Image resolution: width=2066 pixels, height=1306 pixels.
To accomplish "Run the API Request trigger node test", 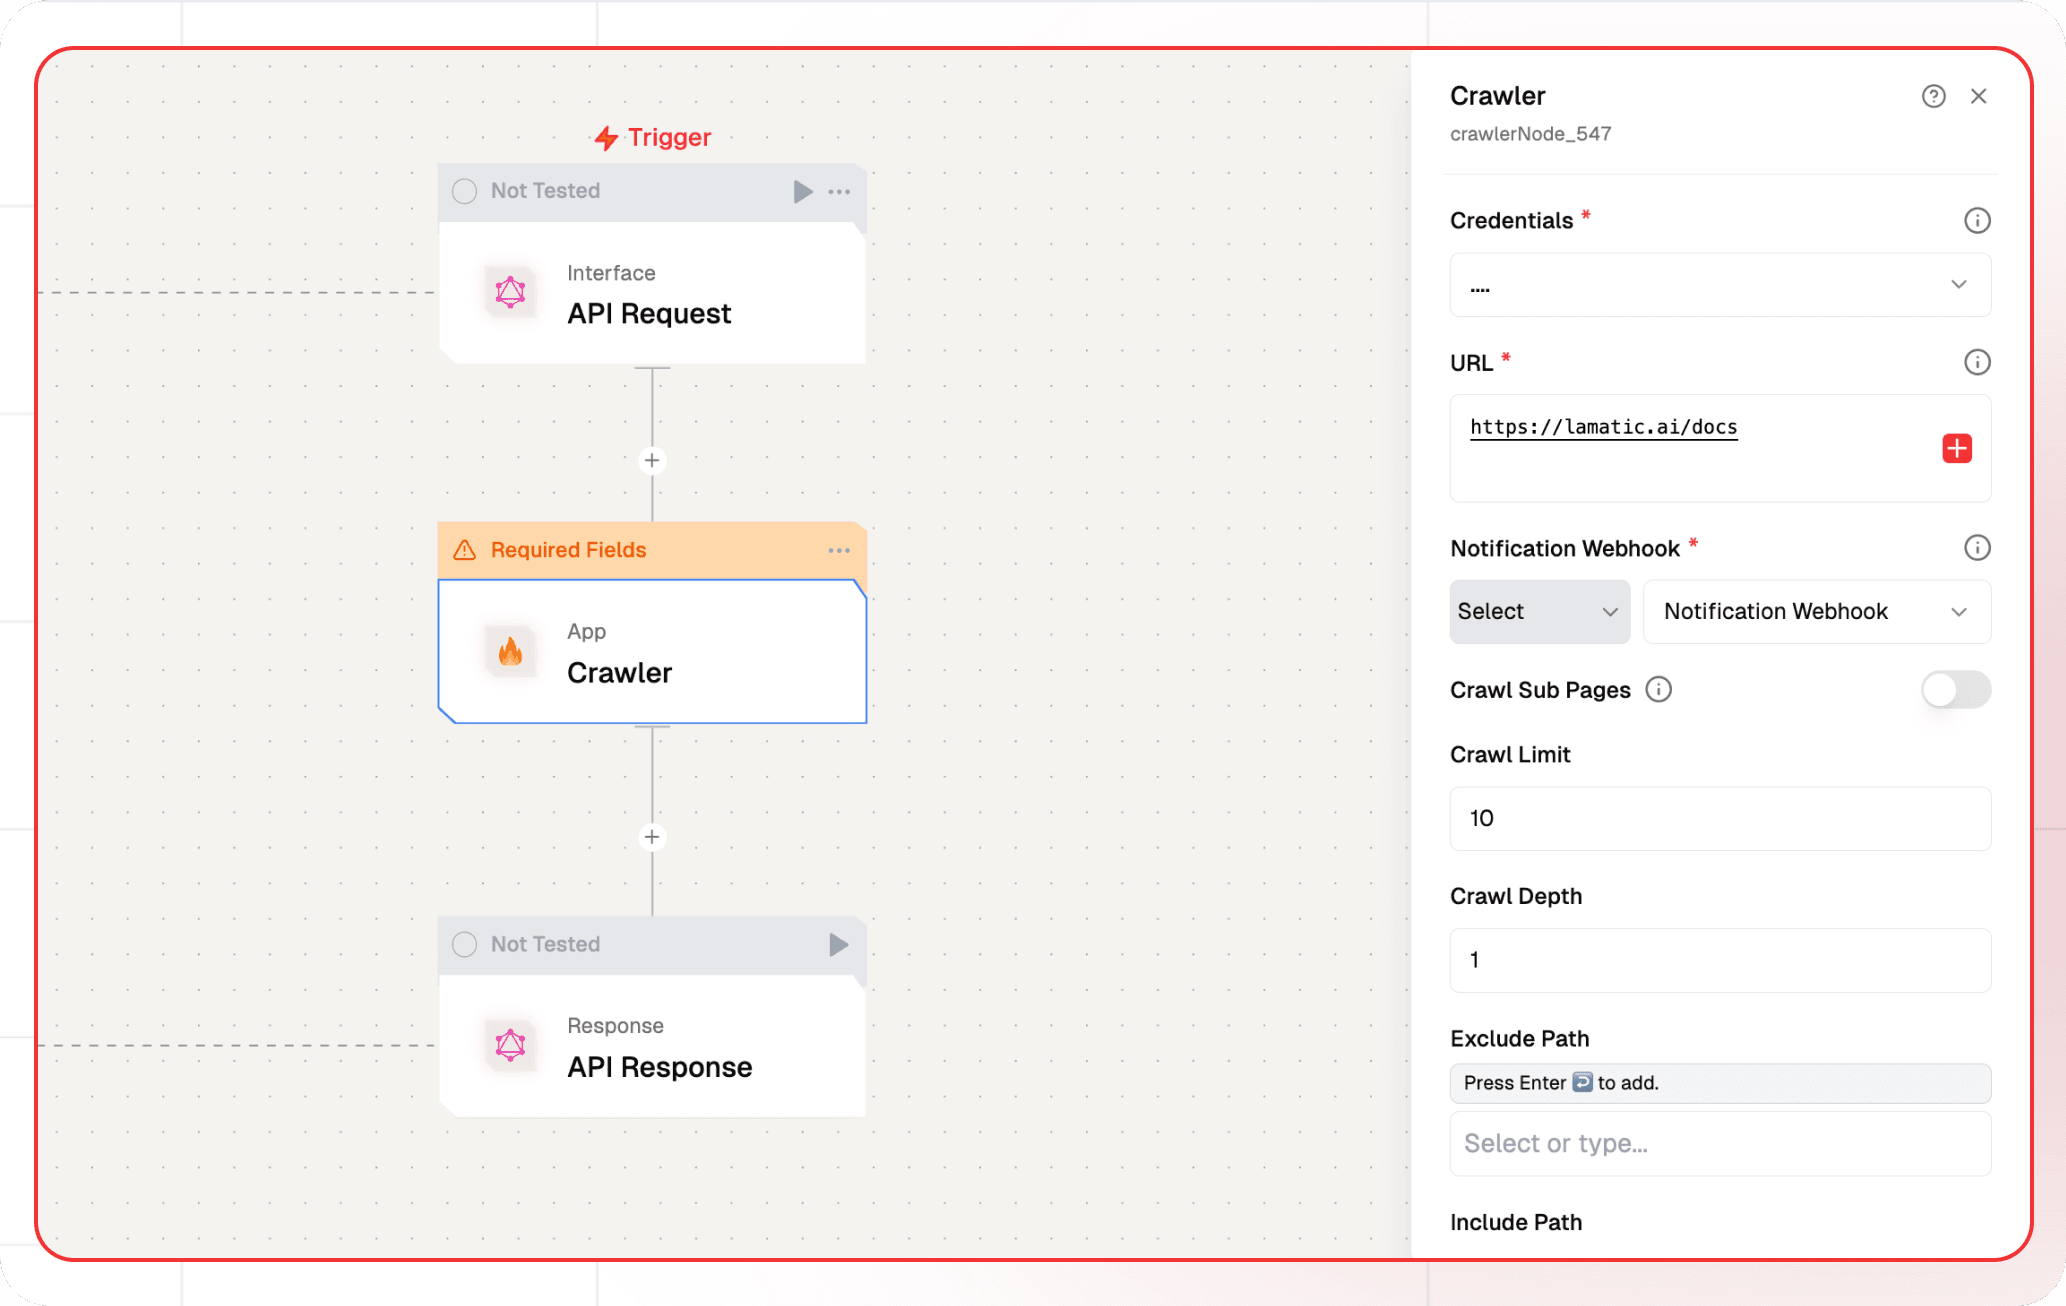I will coord(802,191).
